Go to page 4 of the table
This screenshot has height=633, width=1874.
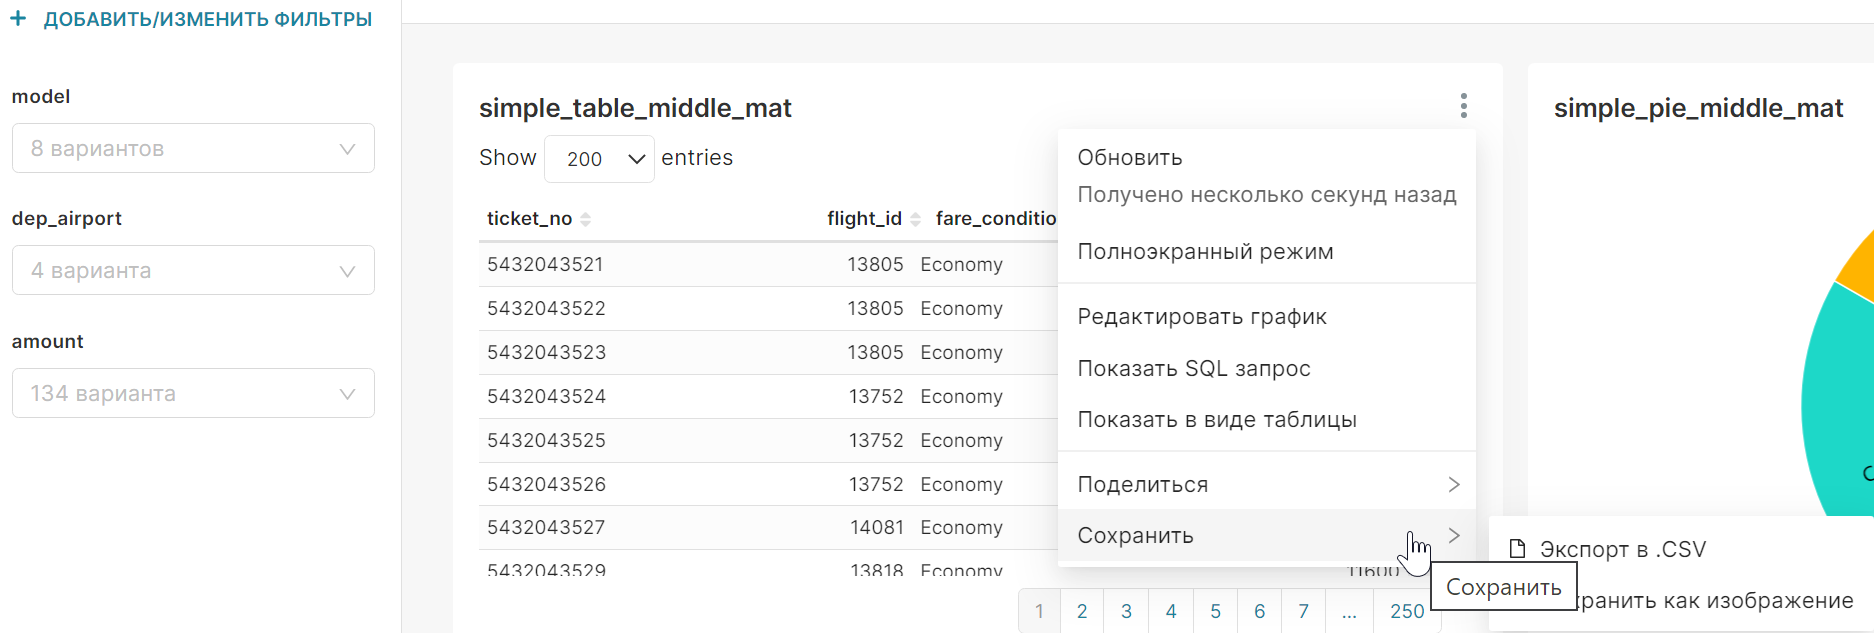click(x=1171, y=611)
